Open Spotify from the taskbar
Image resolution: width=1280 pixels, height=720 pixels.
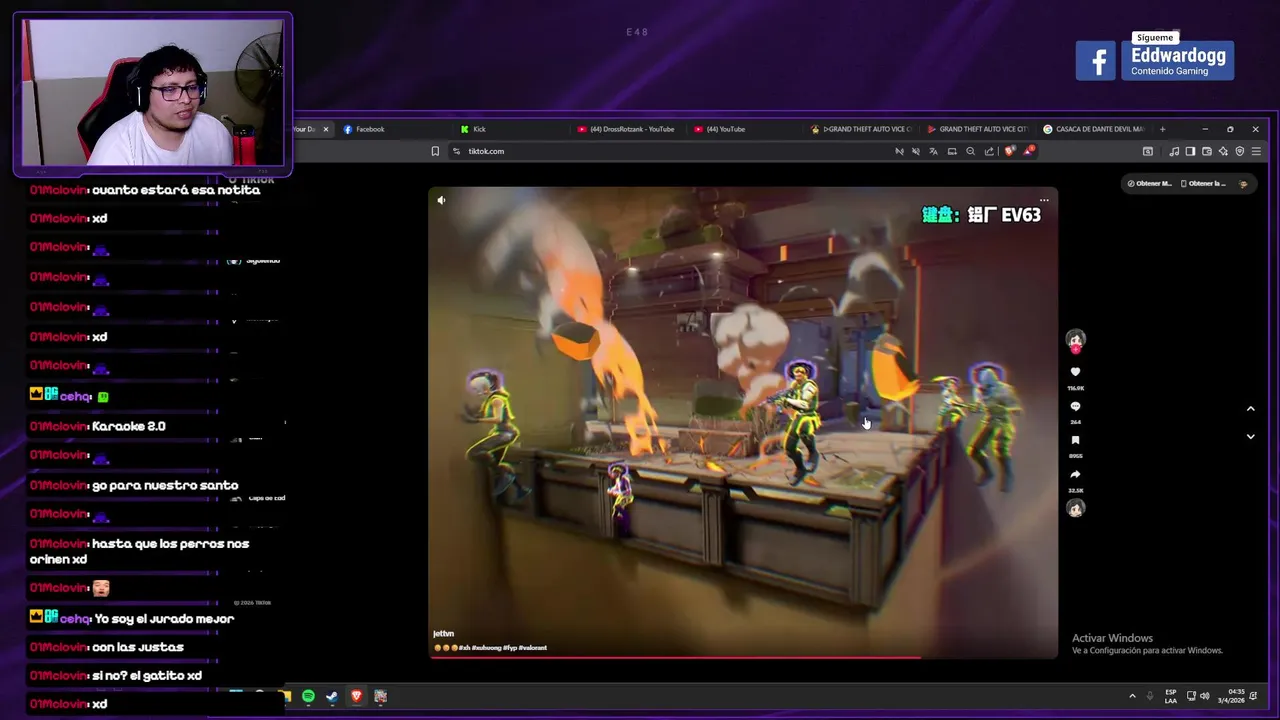[308, 696]
